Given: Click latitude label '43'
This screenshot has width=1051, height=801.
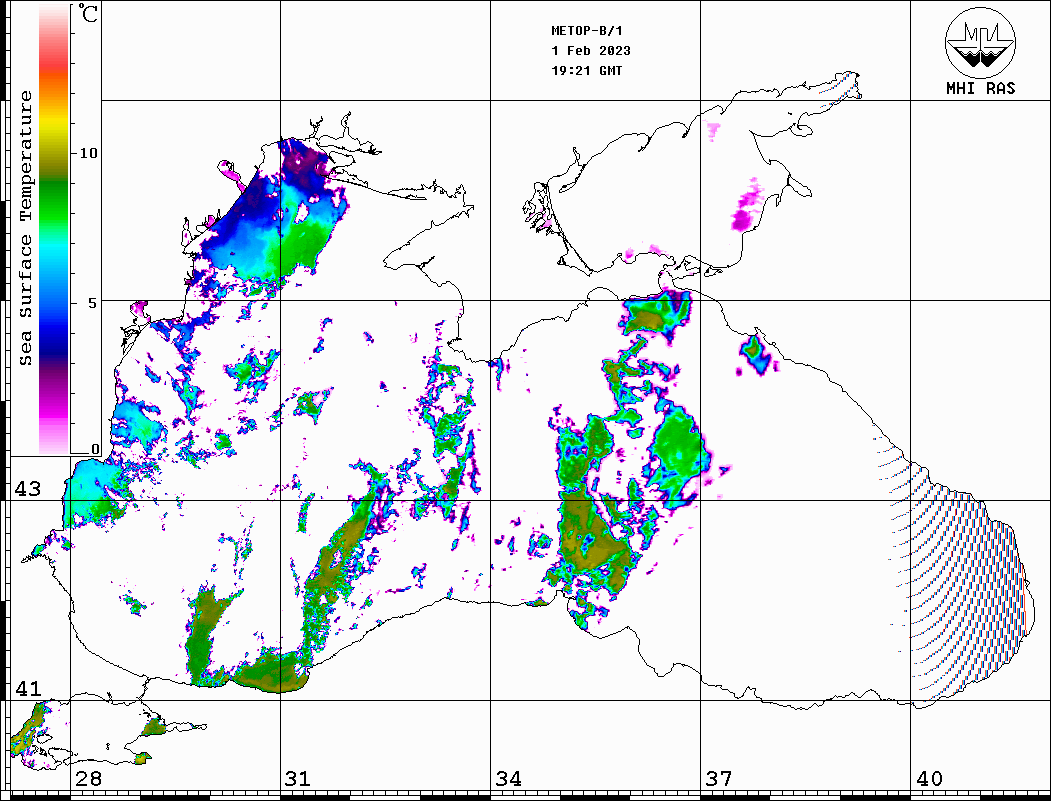Looking at the screenshot, I should pos(27,489).
